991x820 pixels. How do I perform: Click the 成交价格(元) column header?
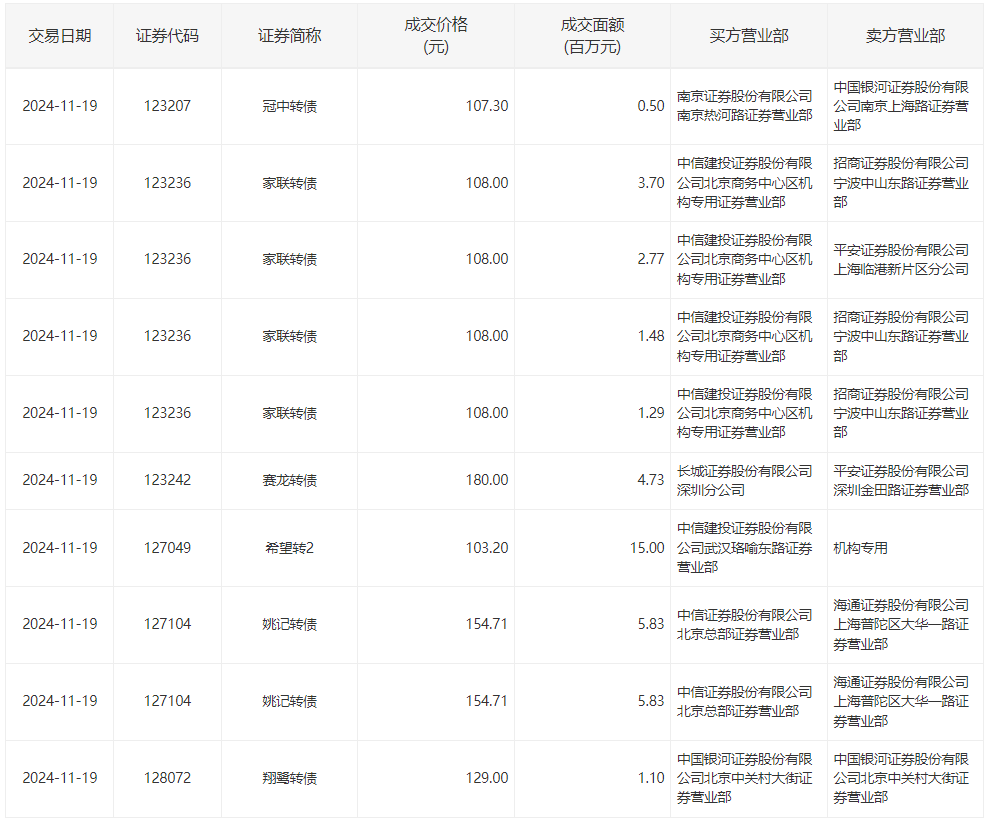point(436,36)
